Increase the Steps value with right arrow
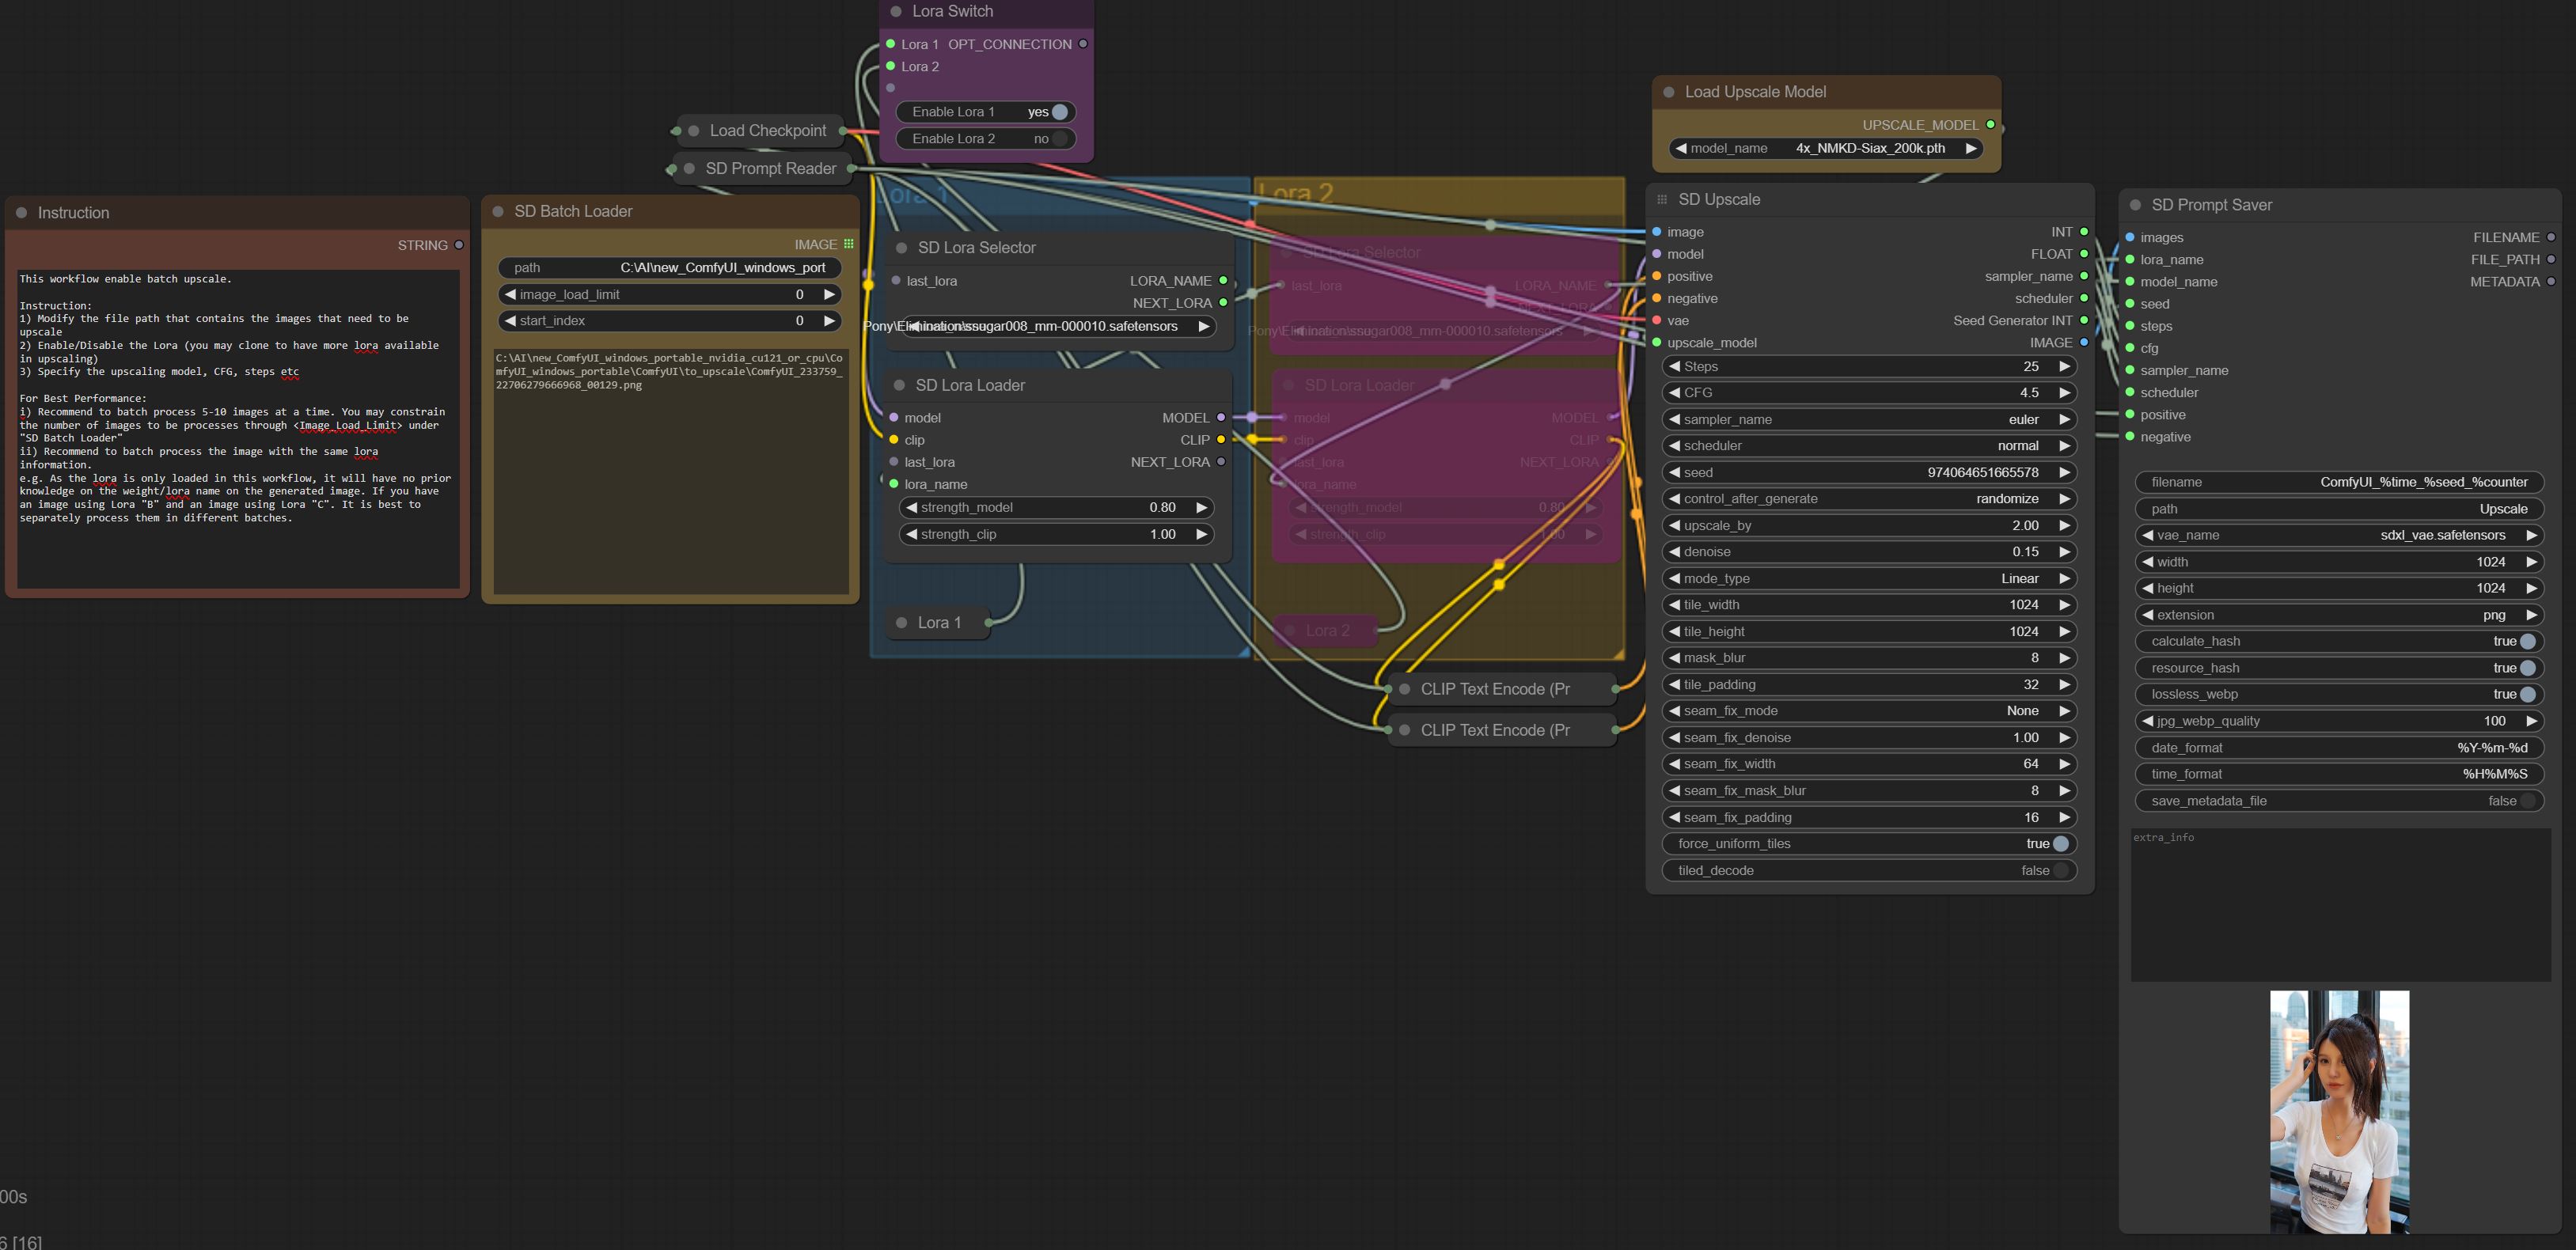This screenshot has height=1250, width=2576. [2064, 366]
